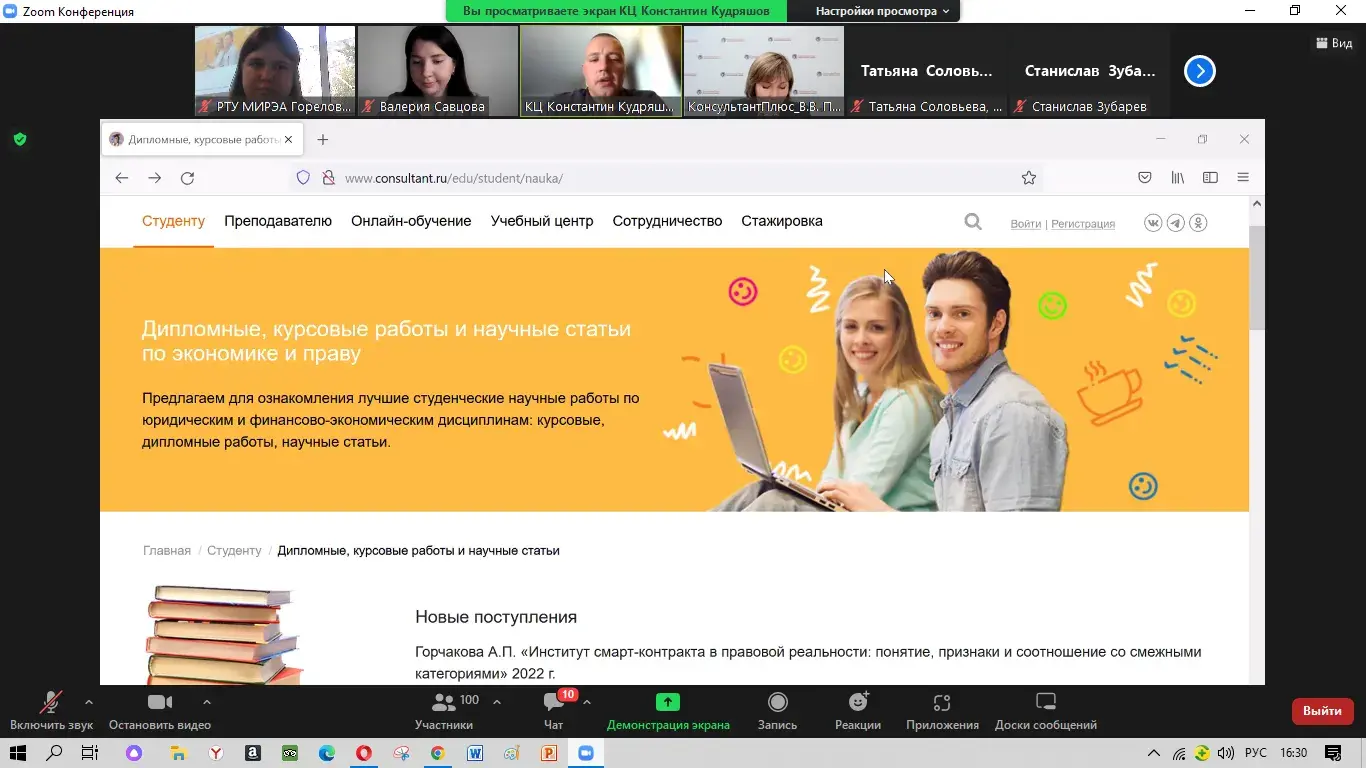Image resolution: width=1366 pixels, height=768 pixels.
Task: Go forward in the browser
Action: point(155,178)
